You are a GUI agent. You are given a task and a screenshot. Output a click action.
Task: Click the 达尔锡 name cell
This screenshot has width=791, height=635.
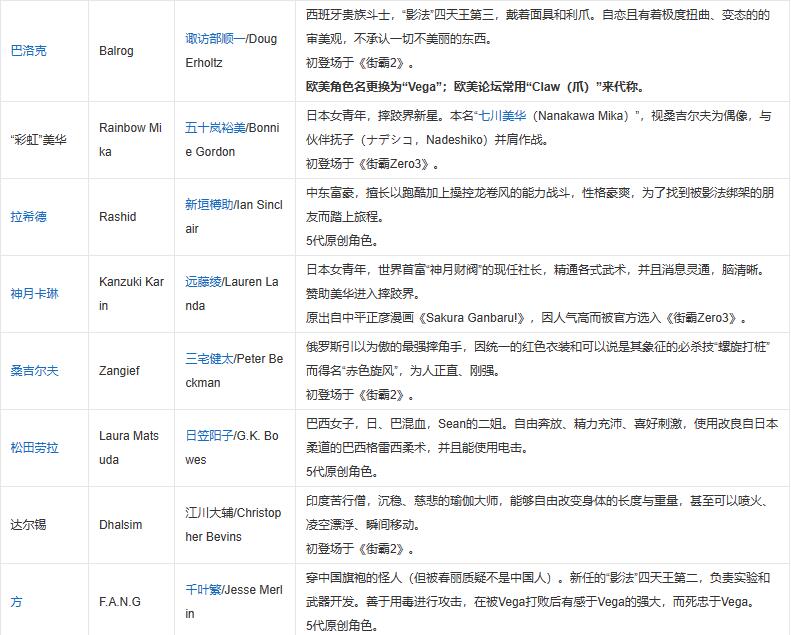point(28,525)
